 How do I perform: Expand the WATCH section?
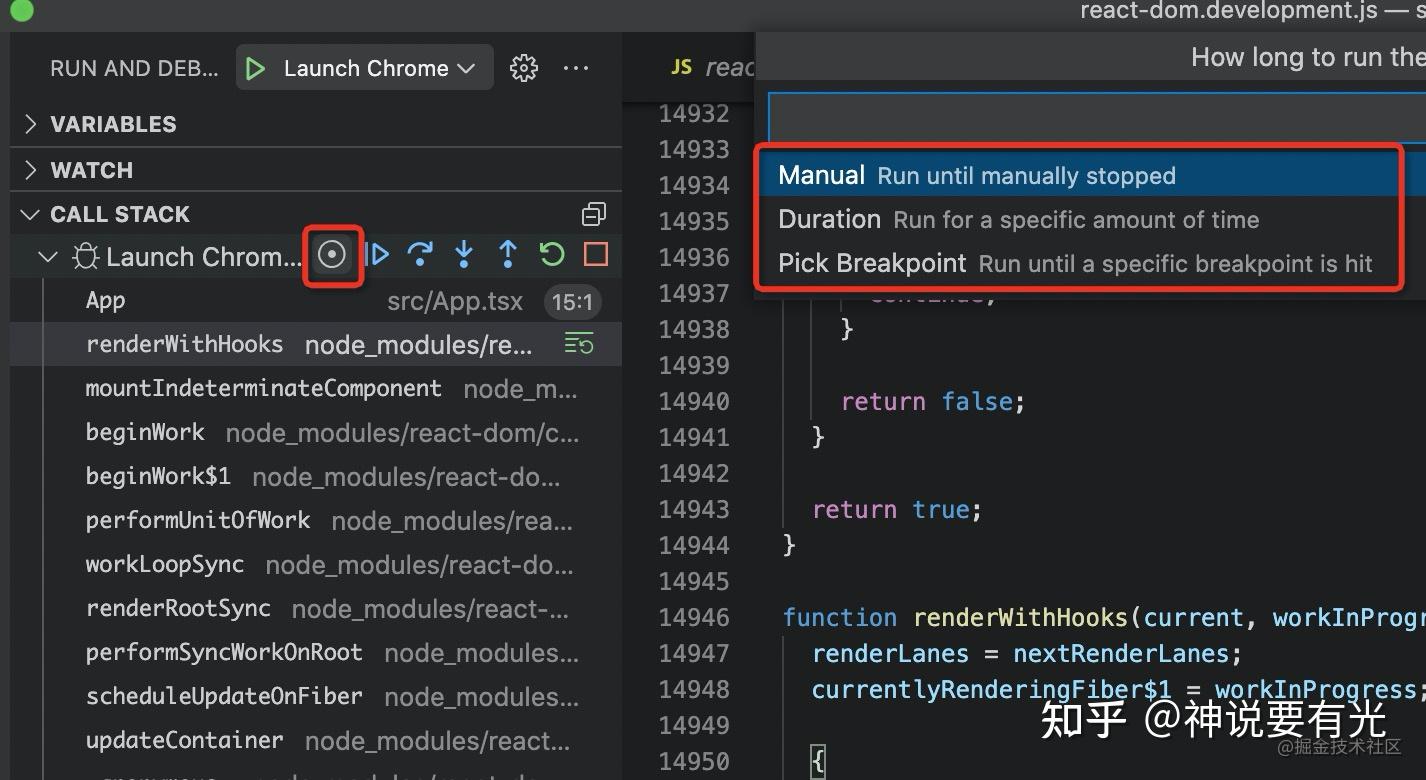[91, 169]
